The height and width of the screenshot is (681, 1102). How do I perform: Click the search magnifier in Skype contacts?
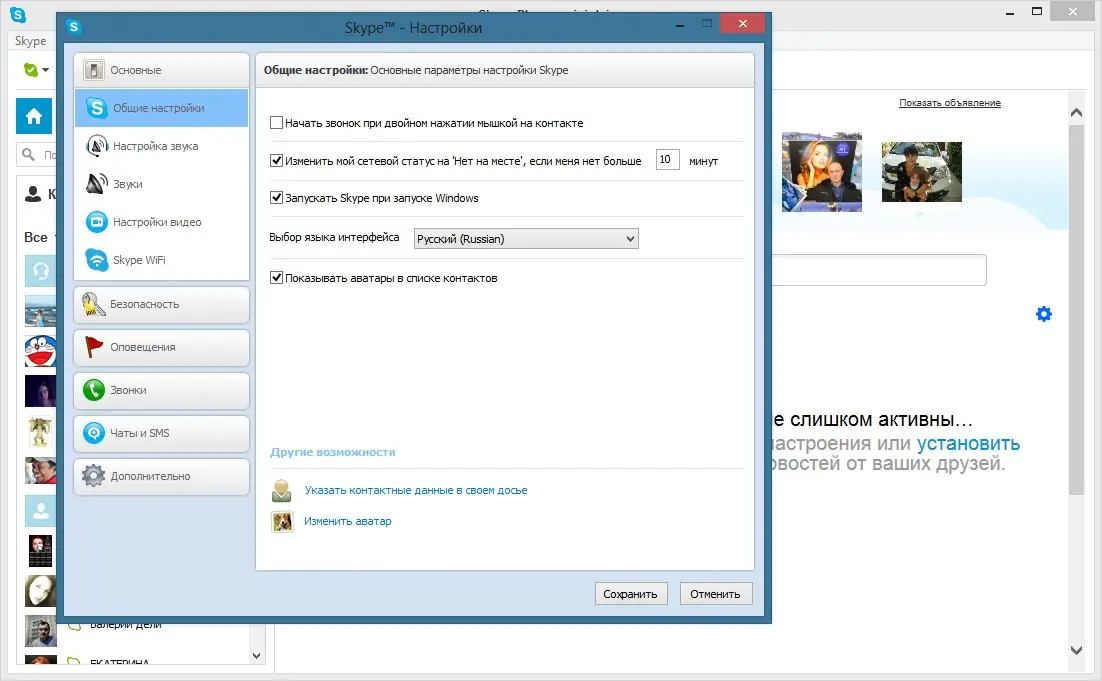coord(28,154)
